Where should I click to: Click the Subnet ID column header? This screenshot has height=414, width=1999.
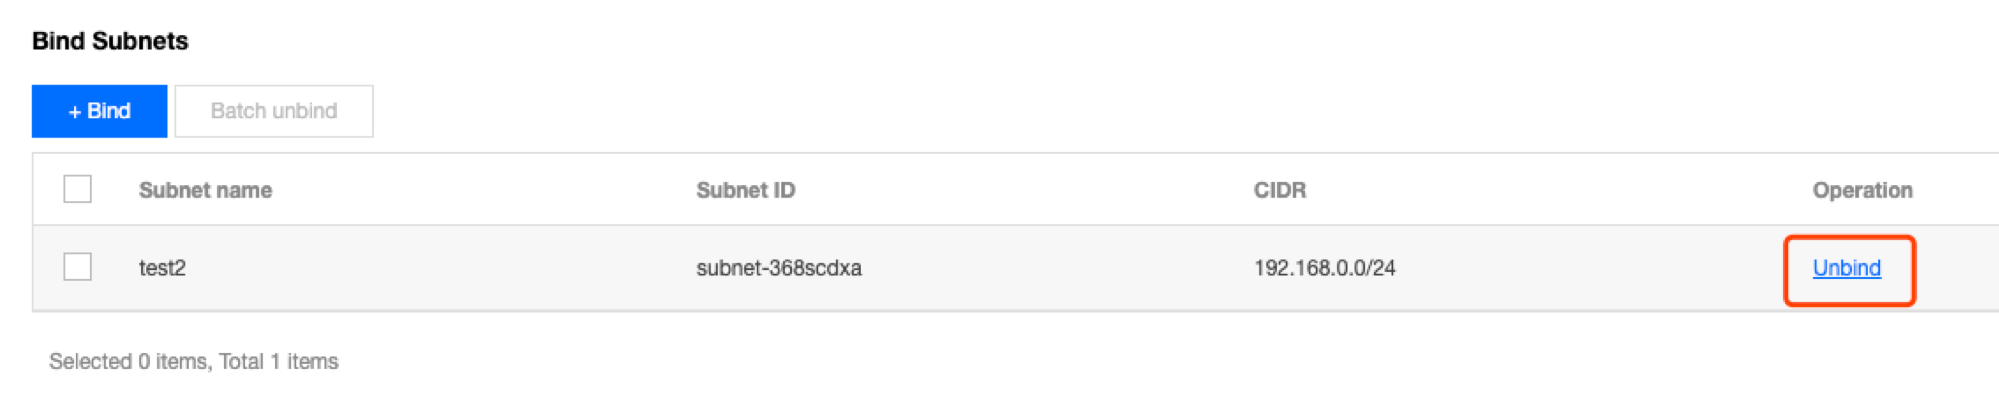tap(745, 190)
